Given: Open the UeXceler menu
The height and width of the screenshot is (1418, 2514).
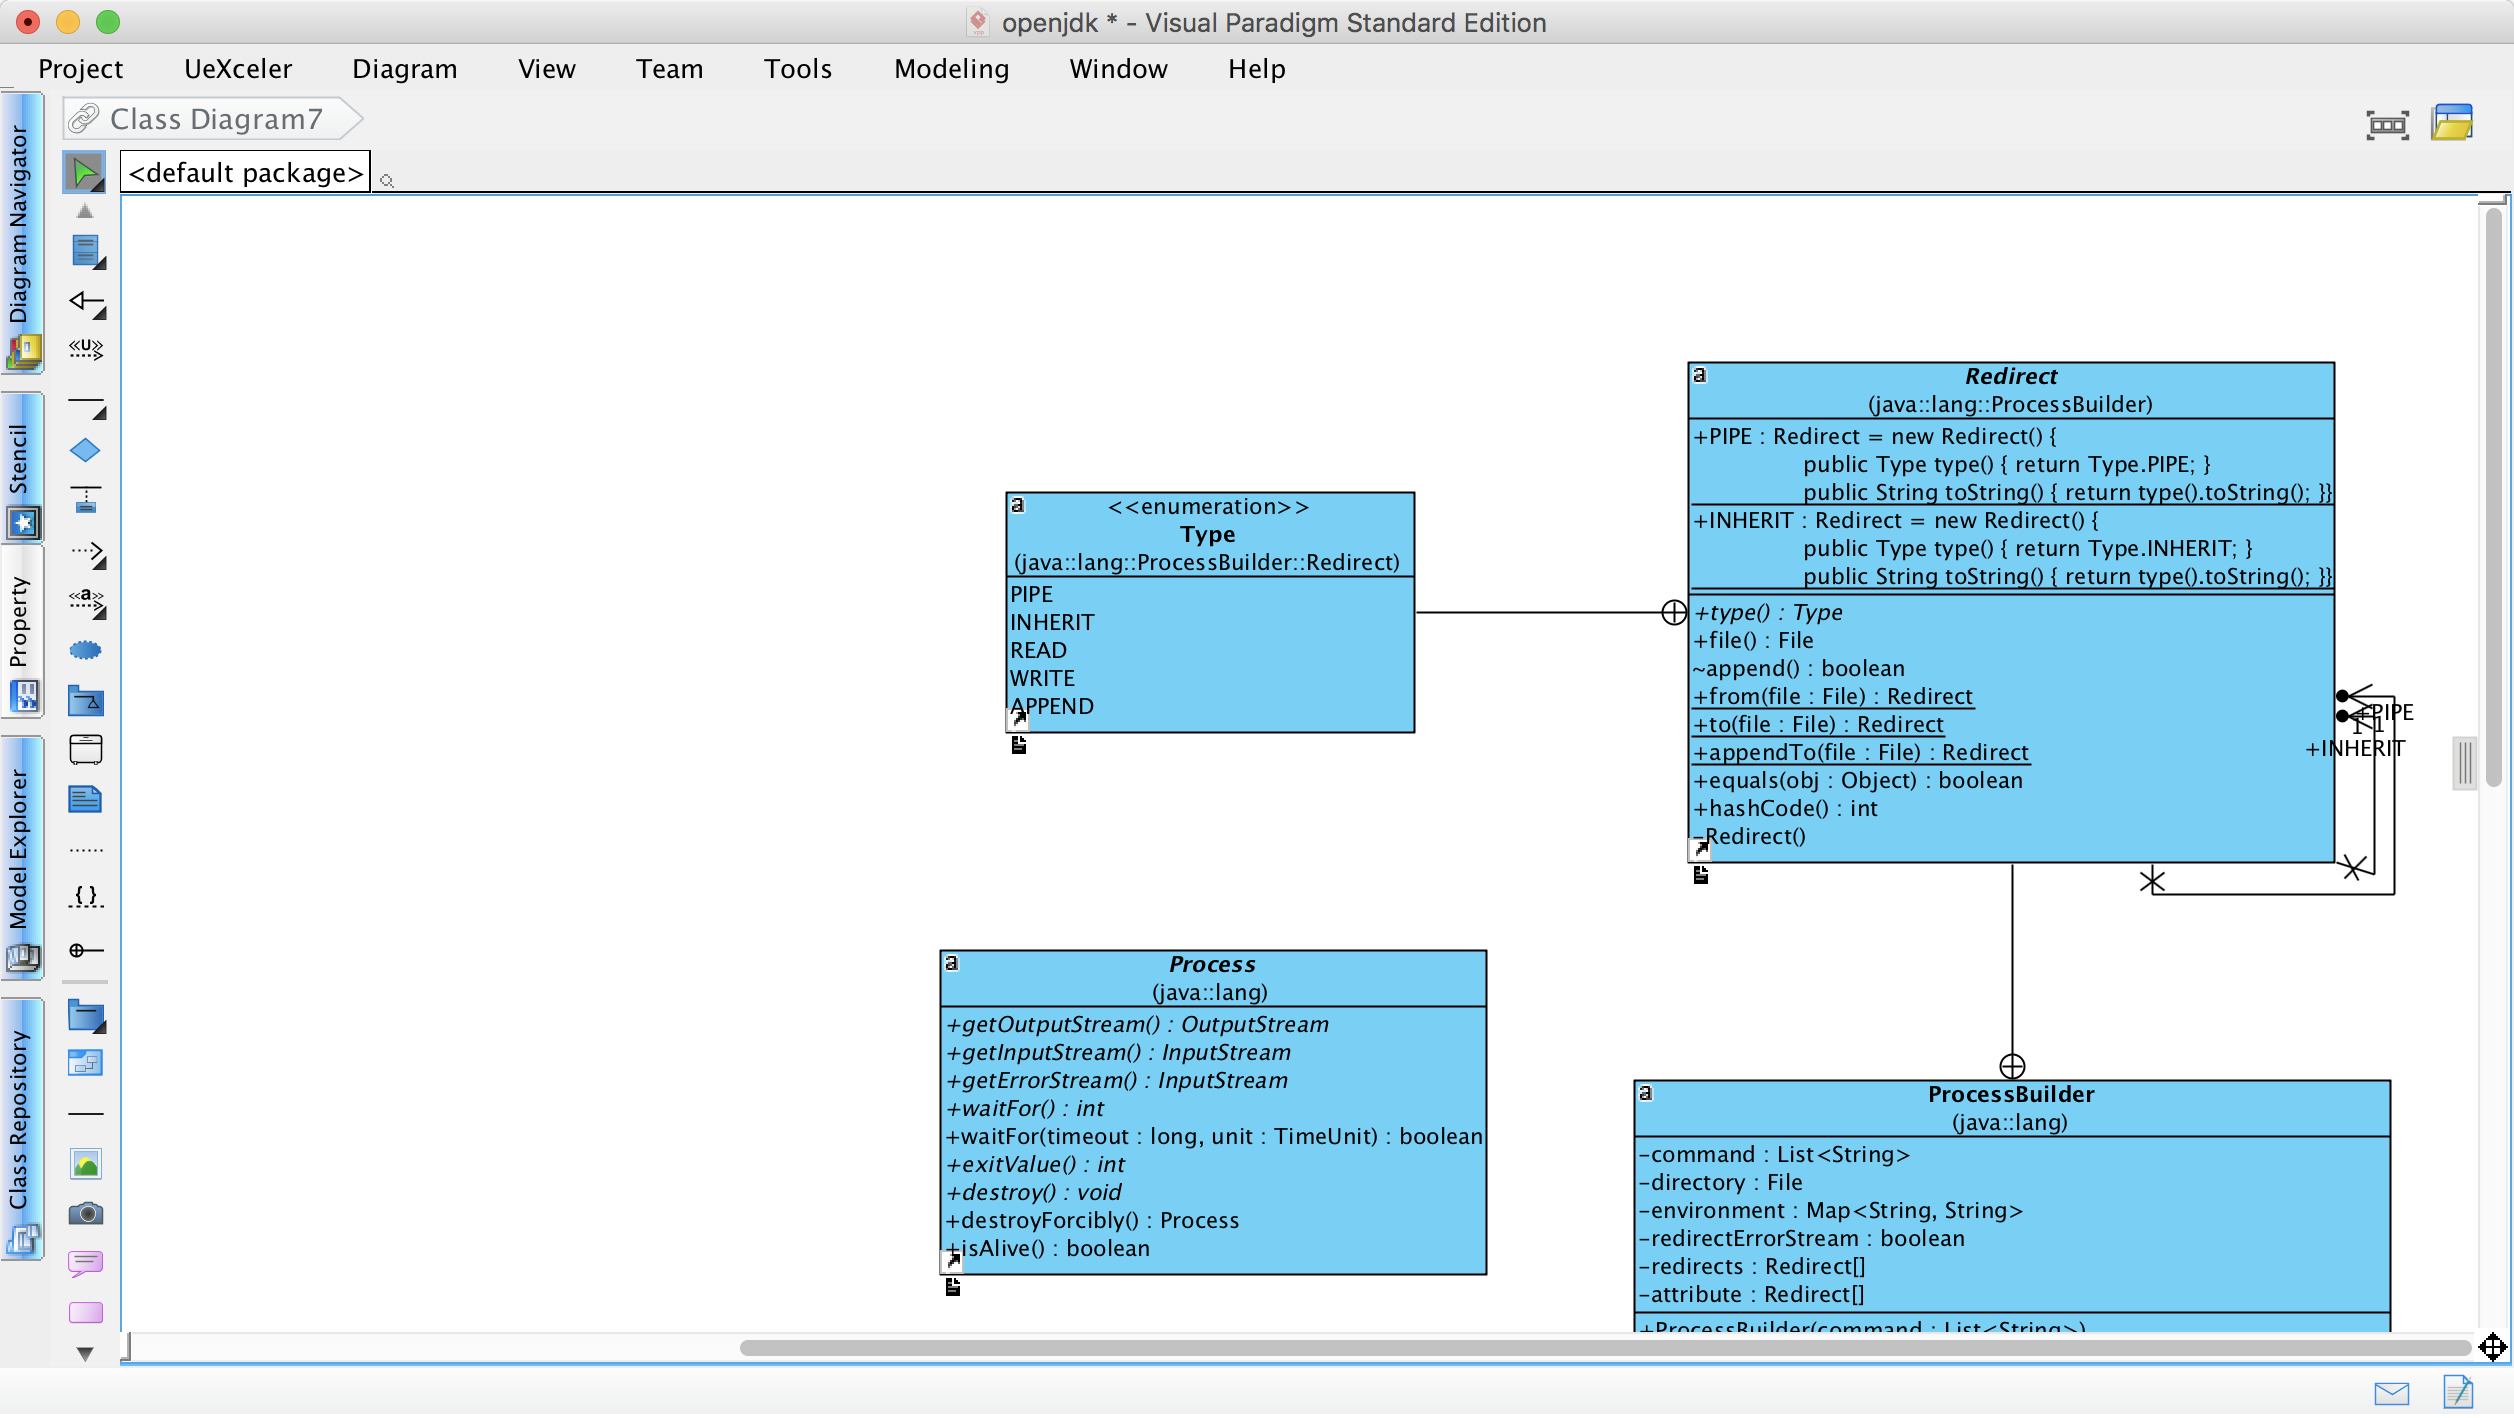Looking at the screenshot, I should pos(238,69).
